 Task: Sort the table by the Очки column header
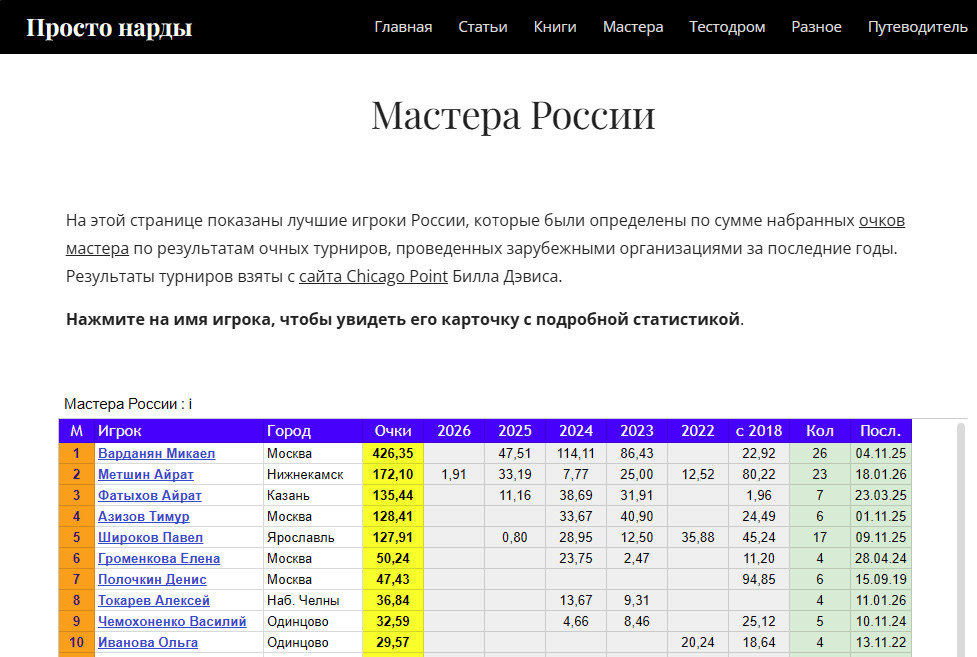click(x=392, y=431)
